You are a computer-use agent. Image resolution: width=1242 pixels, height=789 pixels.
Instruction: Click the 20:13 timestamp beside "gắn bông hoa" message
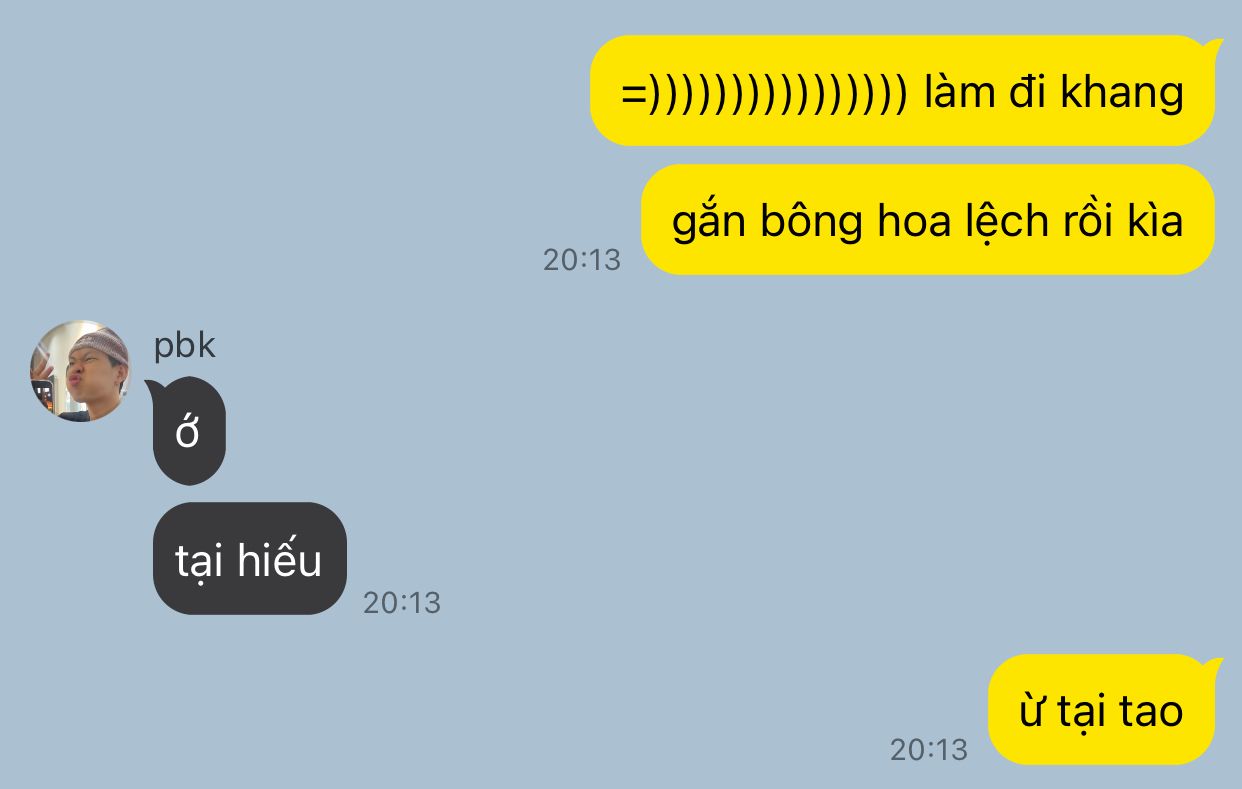582,260
